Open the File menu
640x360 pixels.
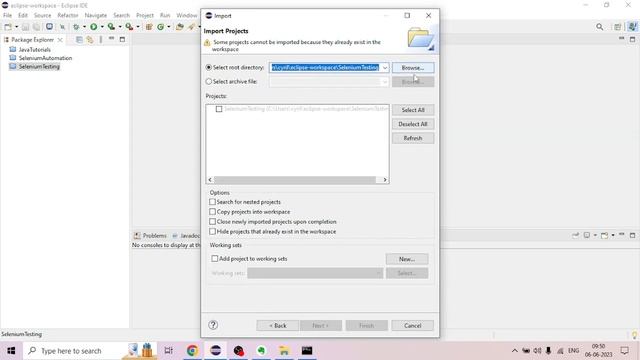[x=7, y=15]
